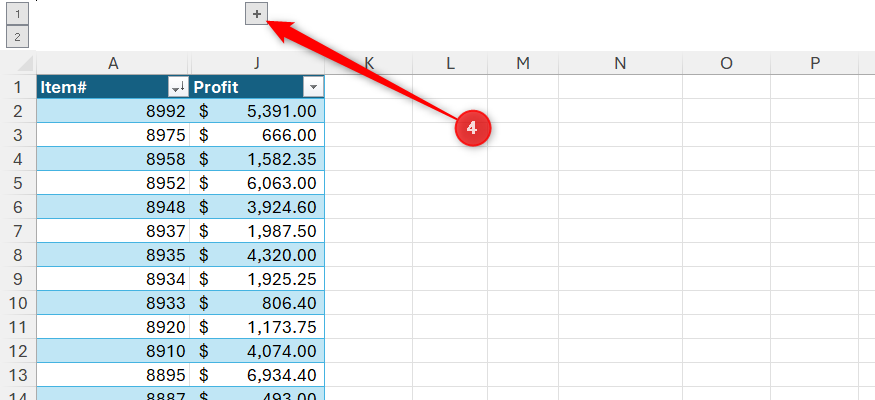This screenshot has height=400, width=875.
Task: Select profit cell 666.00
Action: pyautogui.click(x=257, y=135)
